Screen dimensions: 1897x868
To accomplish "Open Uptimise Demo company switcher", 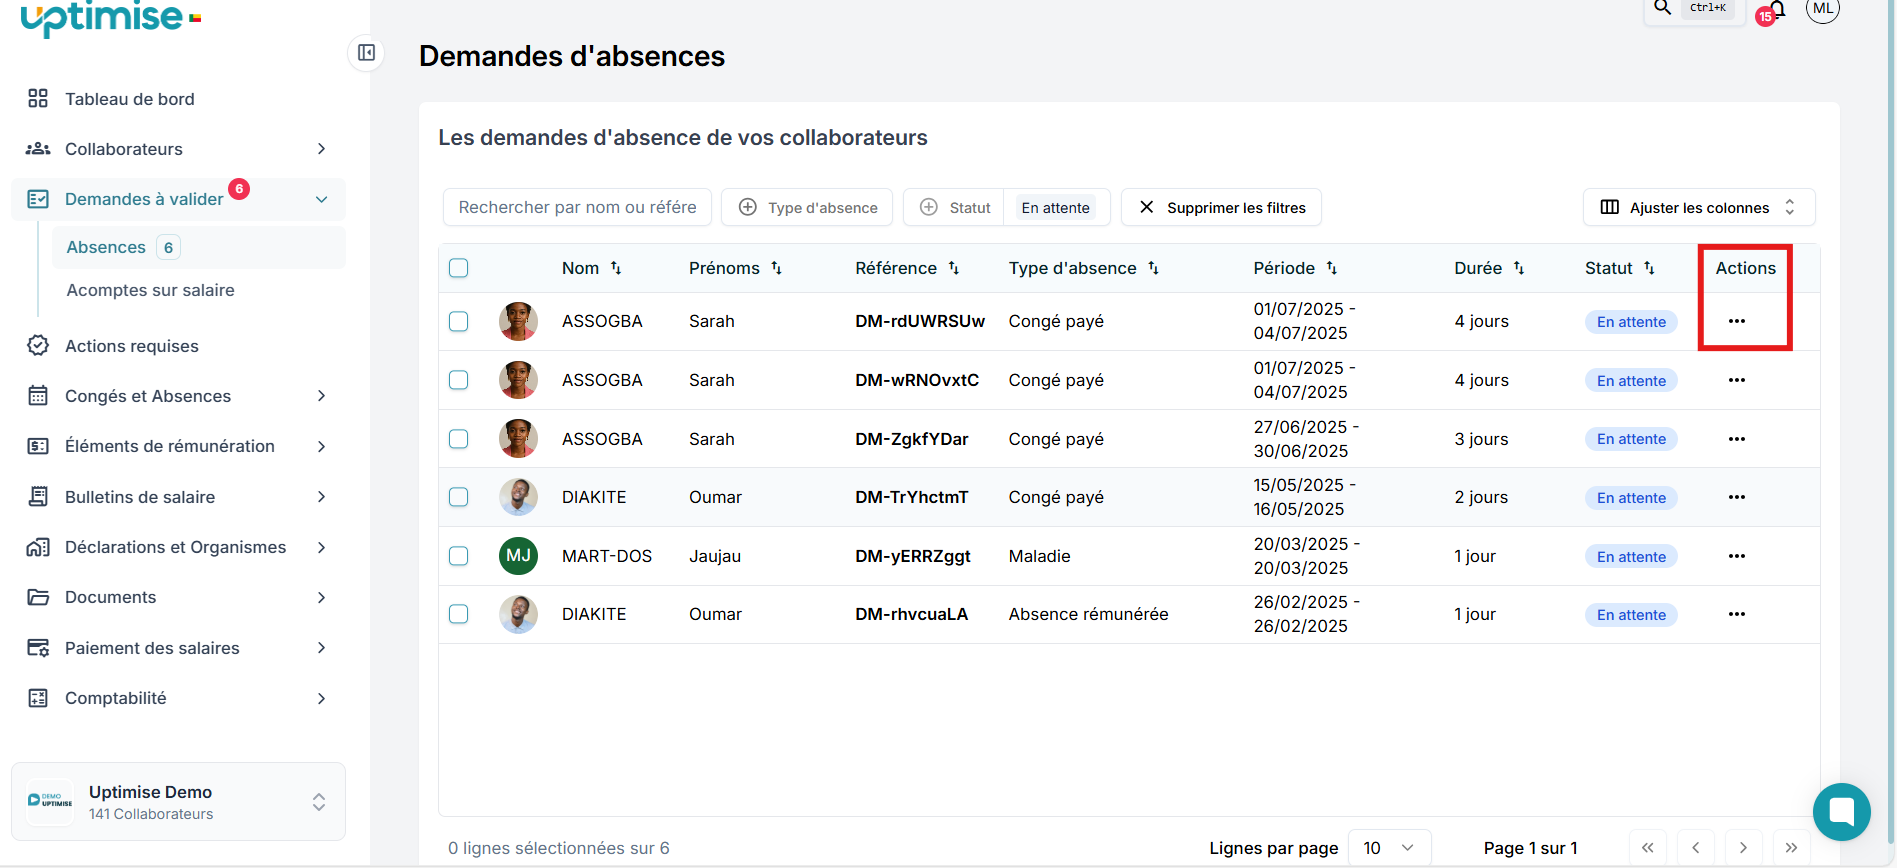I will click(178, 802).
